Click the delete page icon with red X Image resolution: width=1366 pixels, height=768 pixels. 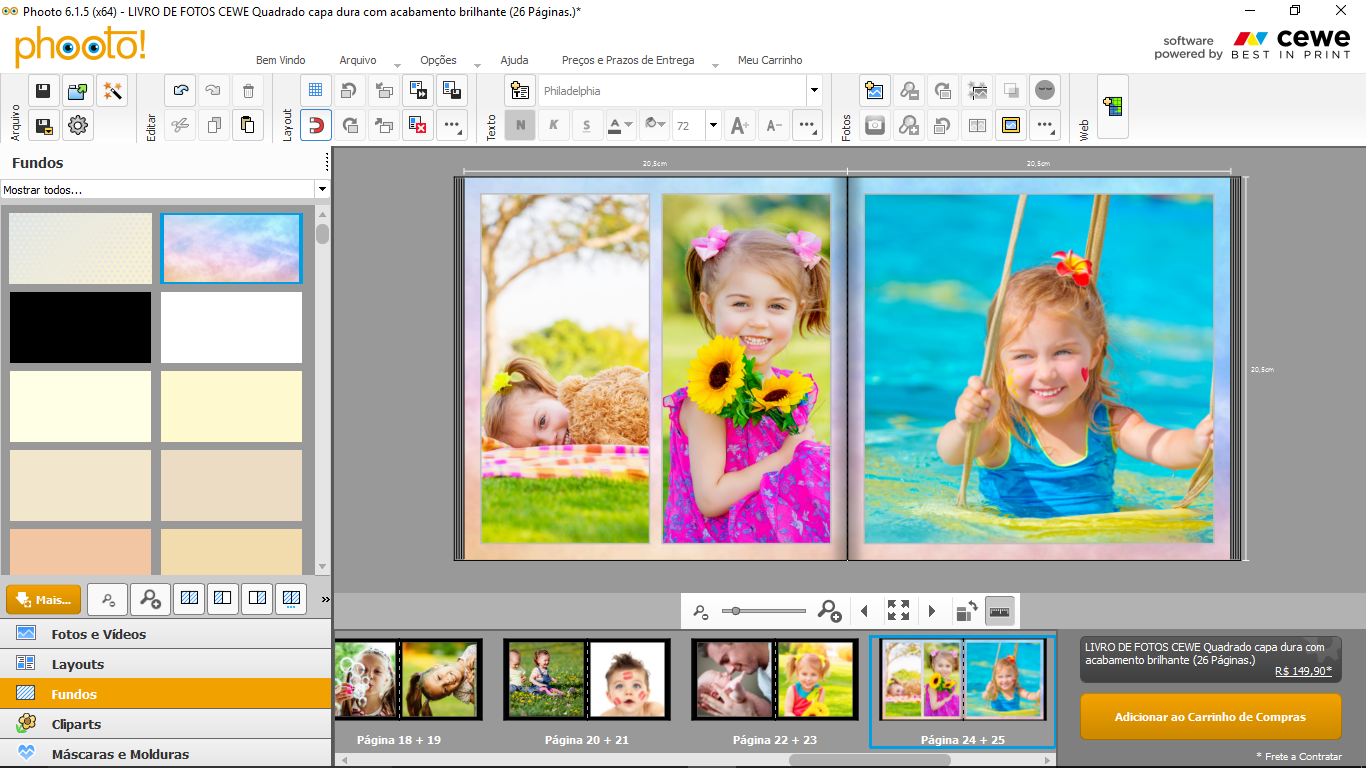coord(418,125)
